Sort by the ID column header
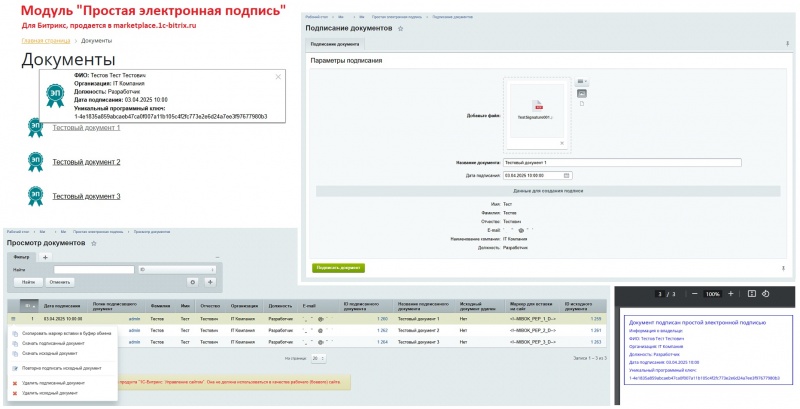 (x=29, y=306)
